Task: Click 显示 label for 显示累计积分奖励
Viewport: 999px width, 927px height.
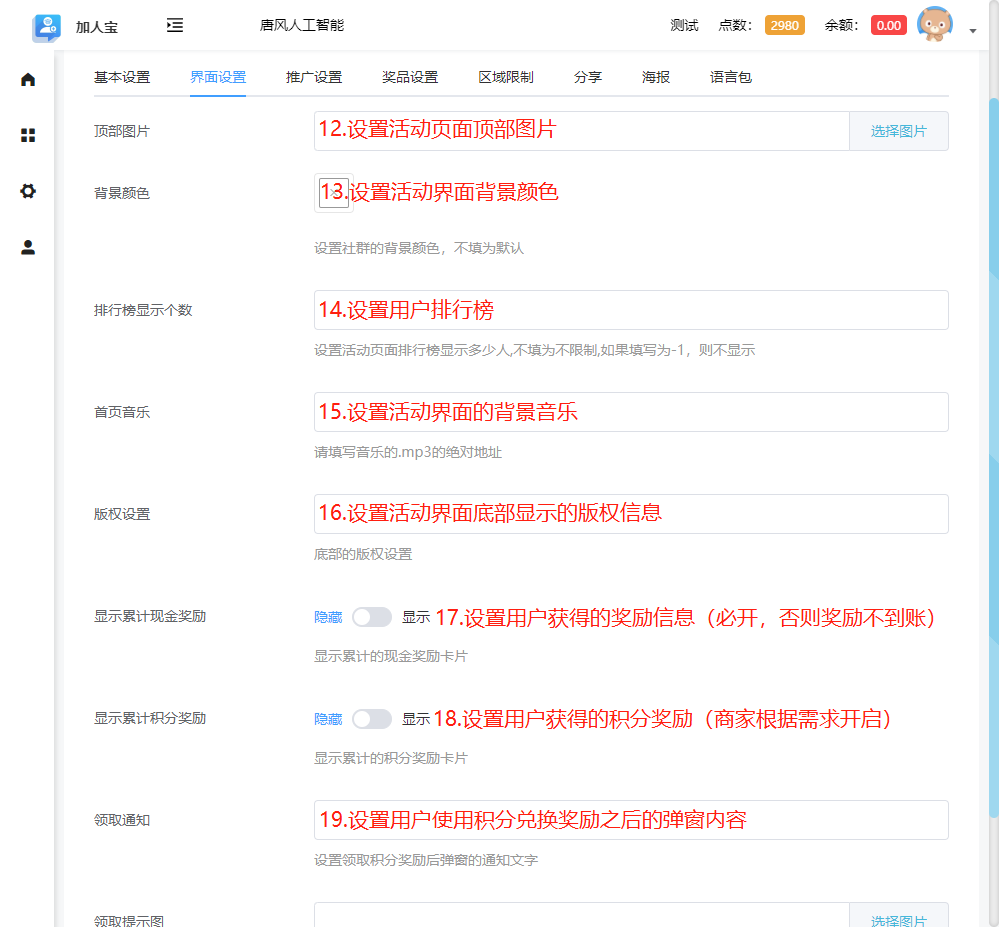Action: point(416,719)
